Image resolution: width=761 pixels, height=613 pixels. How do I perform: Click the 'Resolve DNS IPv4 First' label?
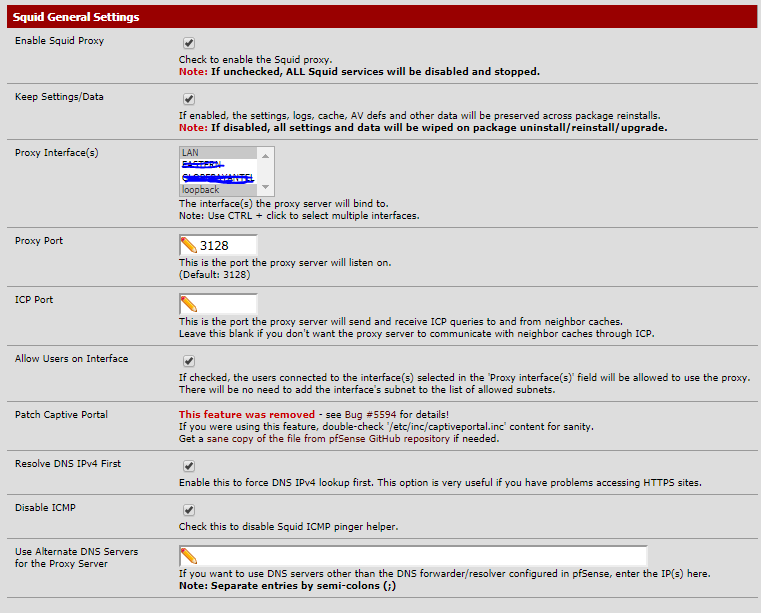(x=68, y=464)
